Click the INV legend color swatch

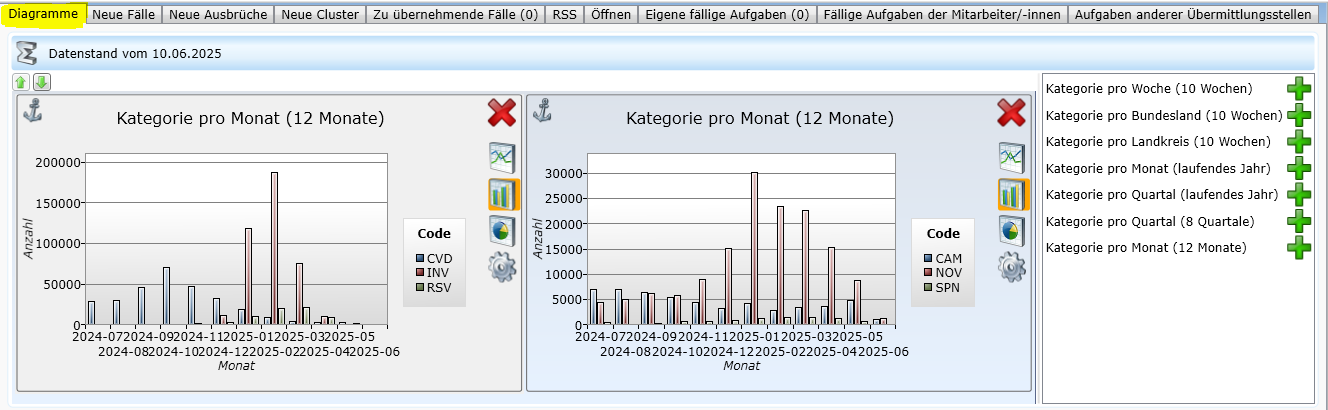421,272
